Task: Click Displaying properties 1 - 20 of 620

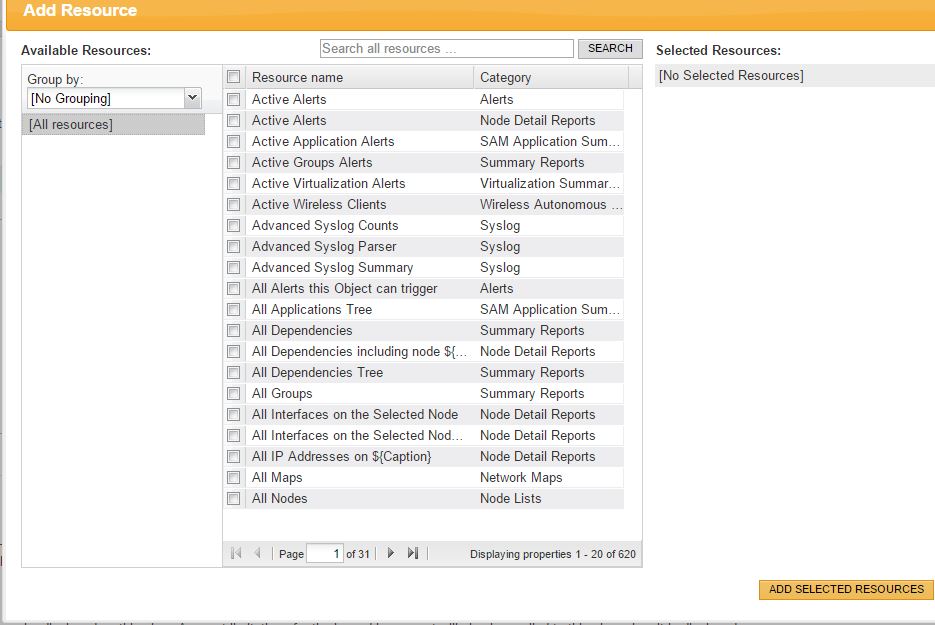Action: [x=553, y=554]
